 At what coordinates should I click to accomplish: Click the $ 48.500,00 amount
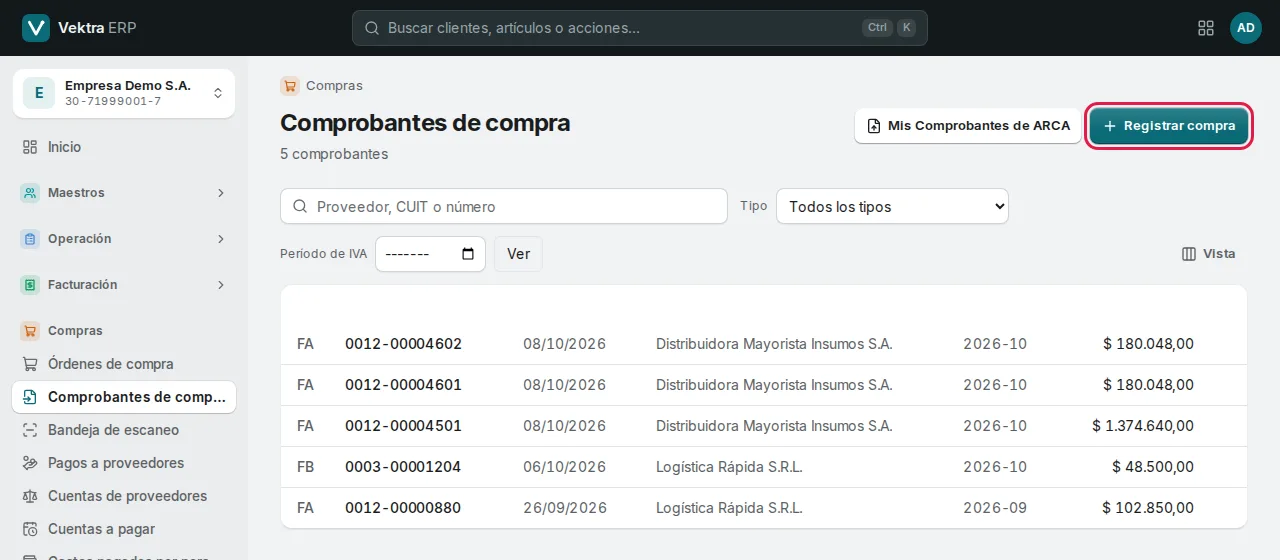coord(1153,467)
